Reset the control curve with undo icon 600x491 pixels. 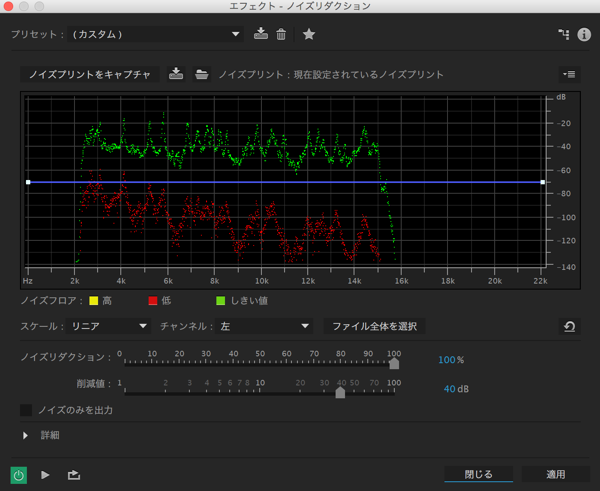[569, 326]
